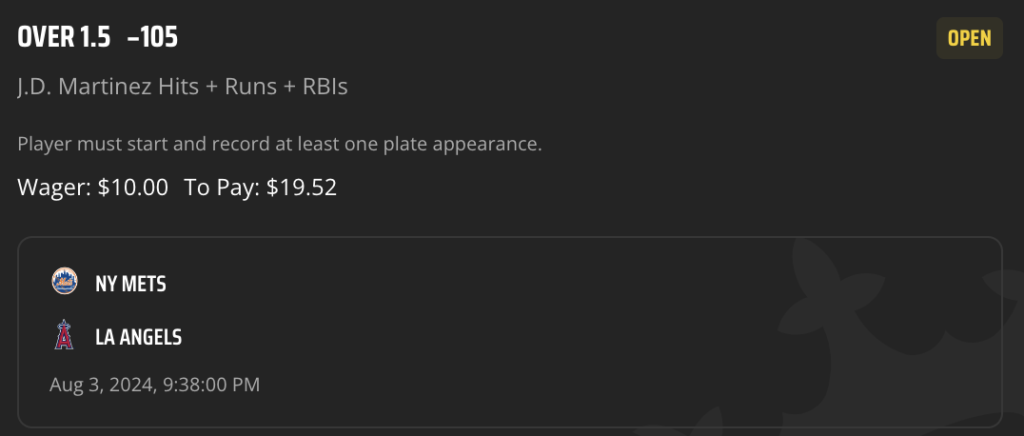Screen dimensions: 1024x436
Task: Click the 9:38:00 PM start time
Action: (211, 384)
